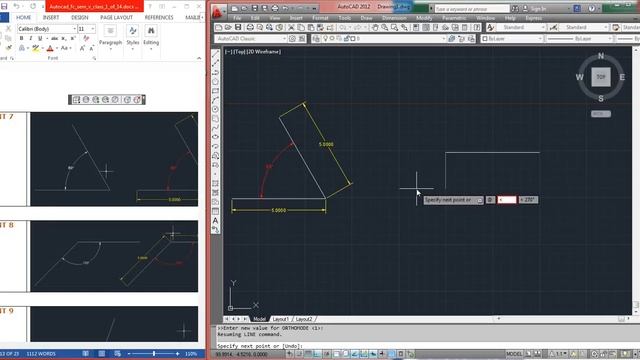This screenshot has height=360, width=640.
Task: Click Bold in the Word ribbon
Action: tap(21, 38)
